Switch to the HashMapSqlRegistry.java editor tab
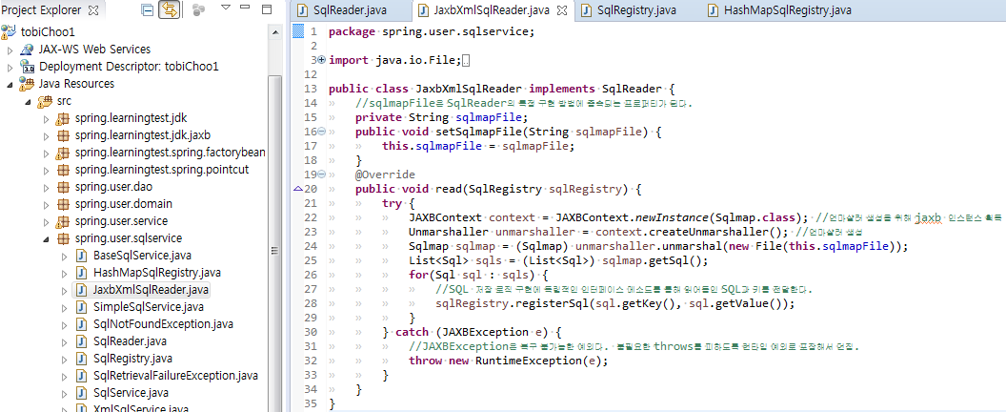Screen dimensions: 1006x412 (787, 11)
